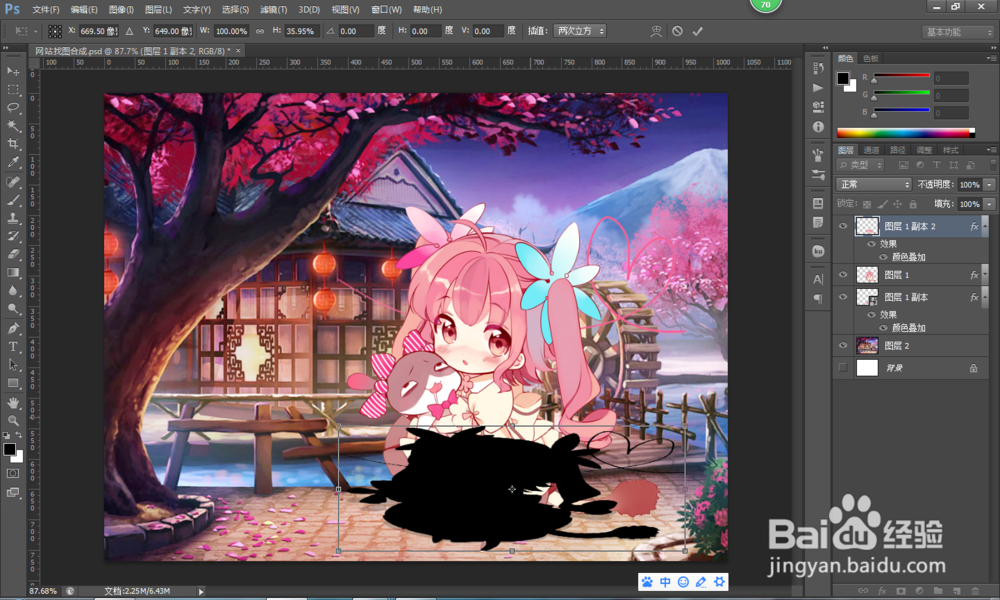Click the 图层 2 layer thumbnail
The image size is (1000, 600).
point(867,346)
